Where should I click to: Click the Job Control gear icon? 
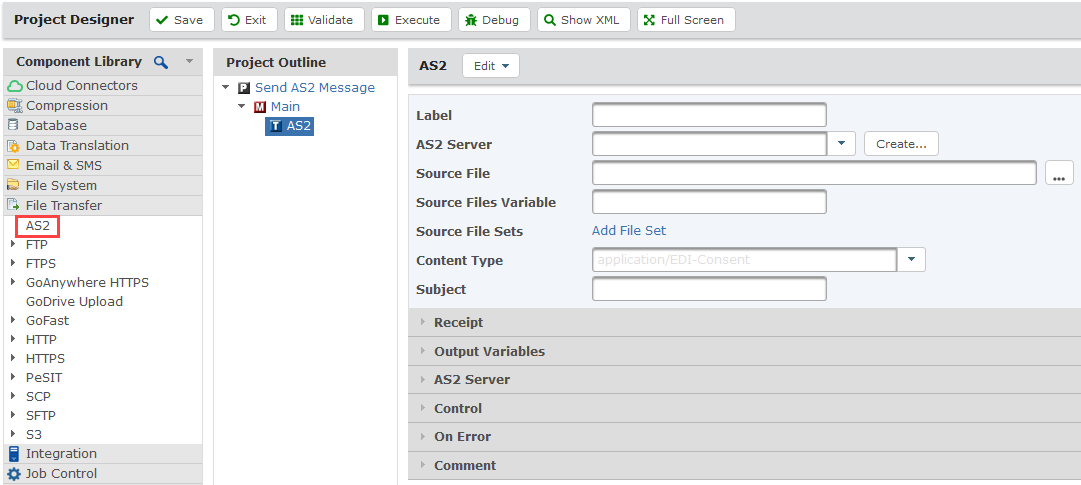[x=13, y=474]
